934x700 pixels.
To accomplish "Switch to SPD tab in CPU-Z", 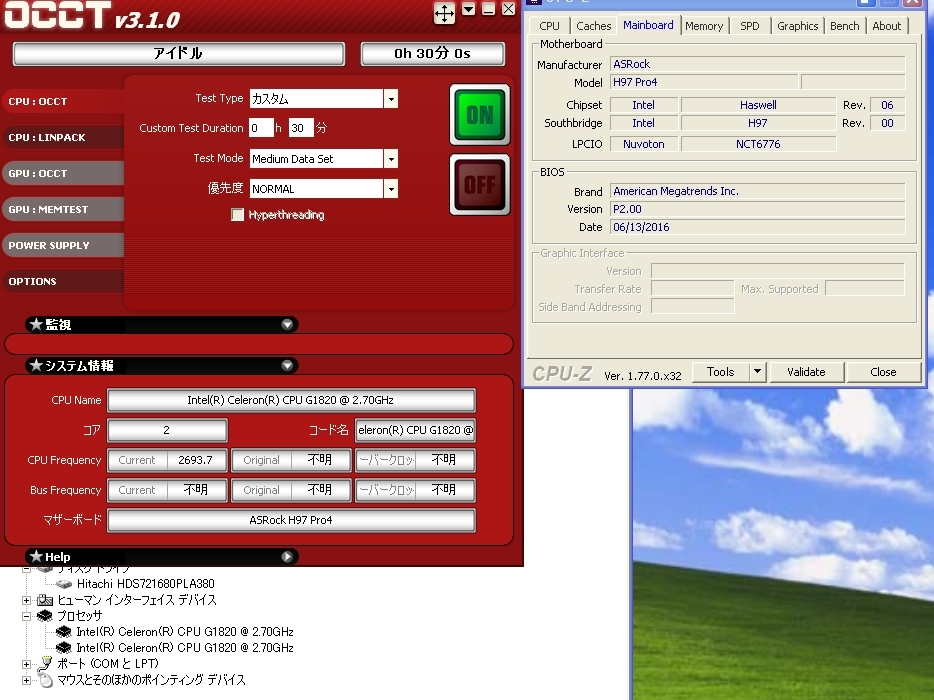I will pyautogui.click(x=750, y=26).
